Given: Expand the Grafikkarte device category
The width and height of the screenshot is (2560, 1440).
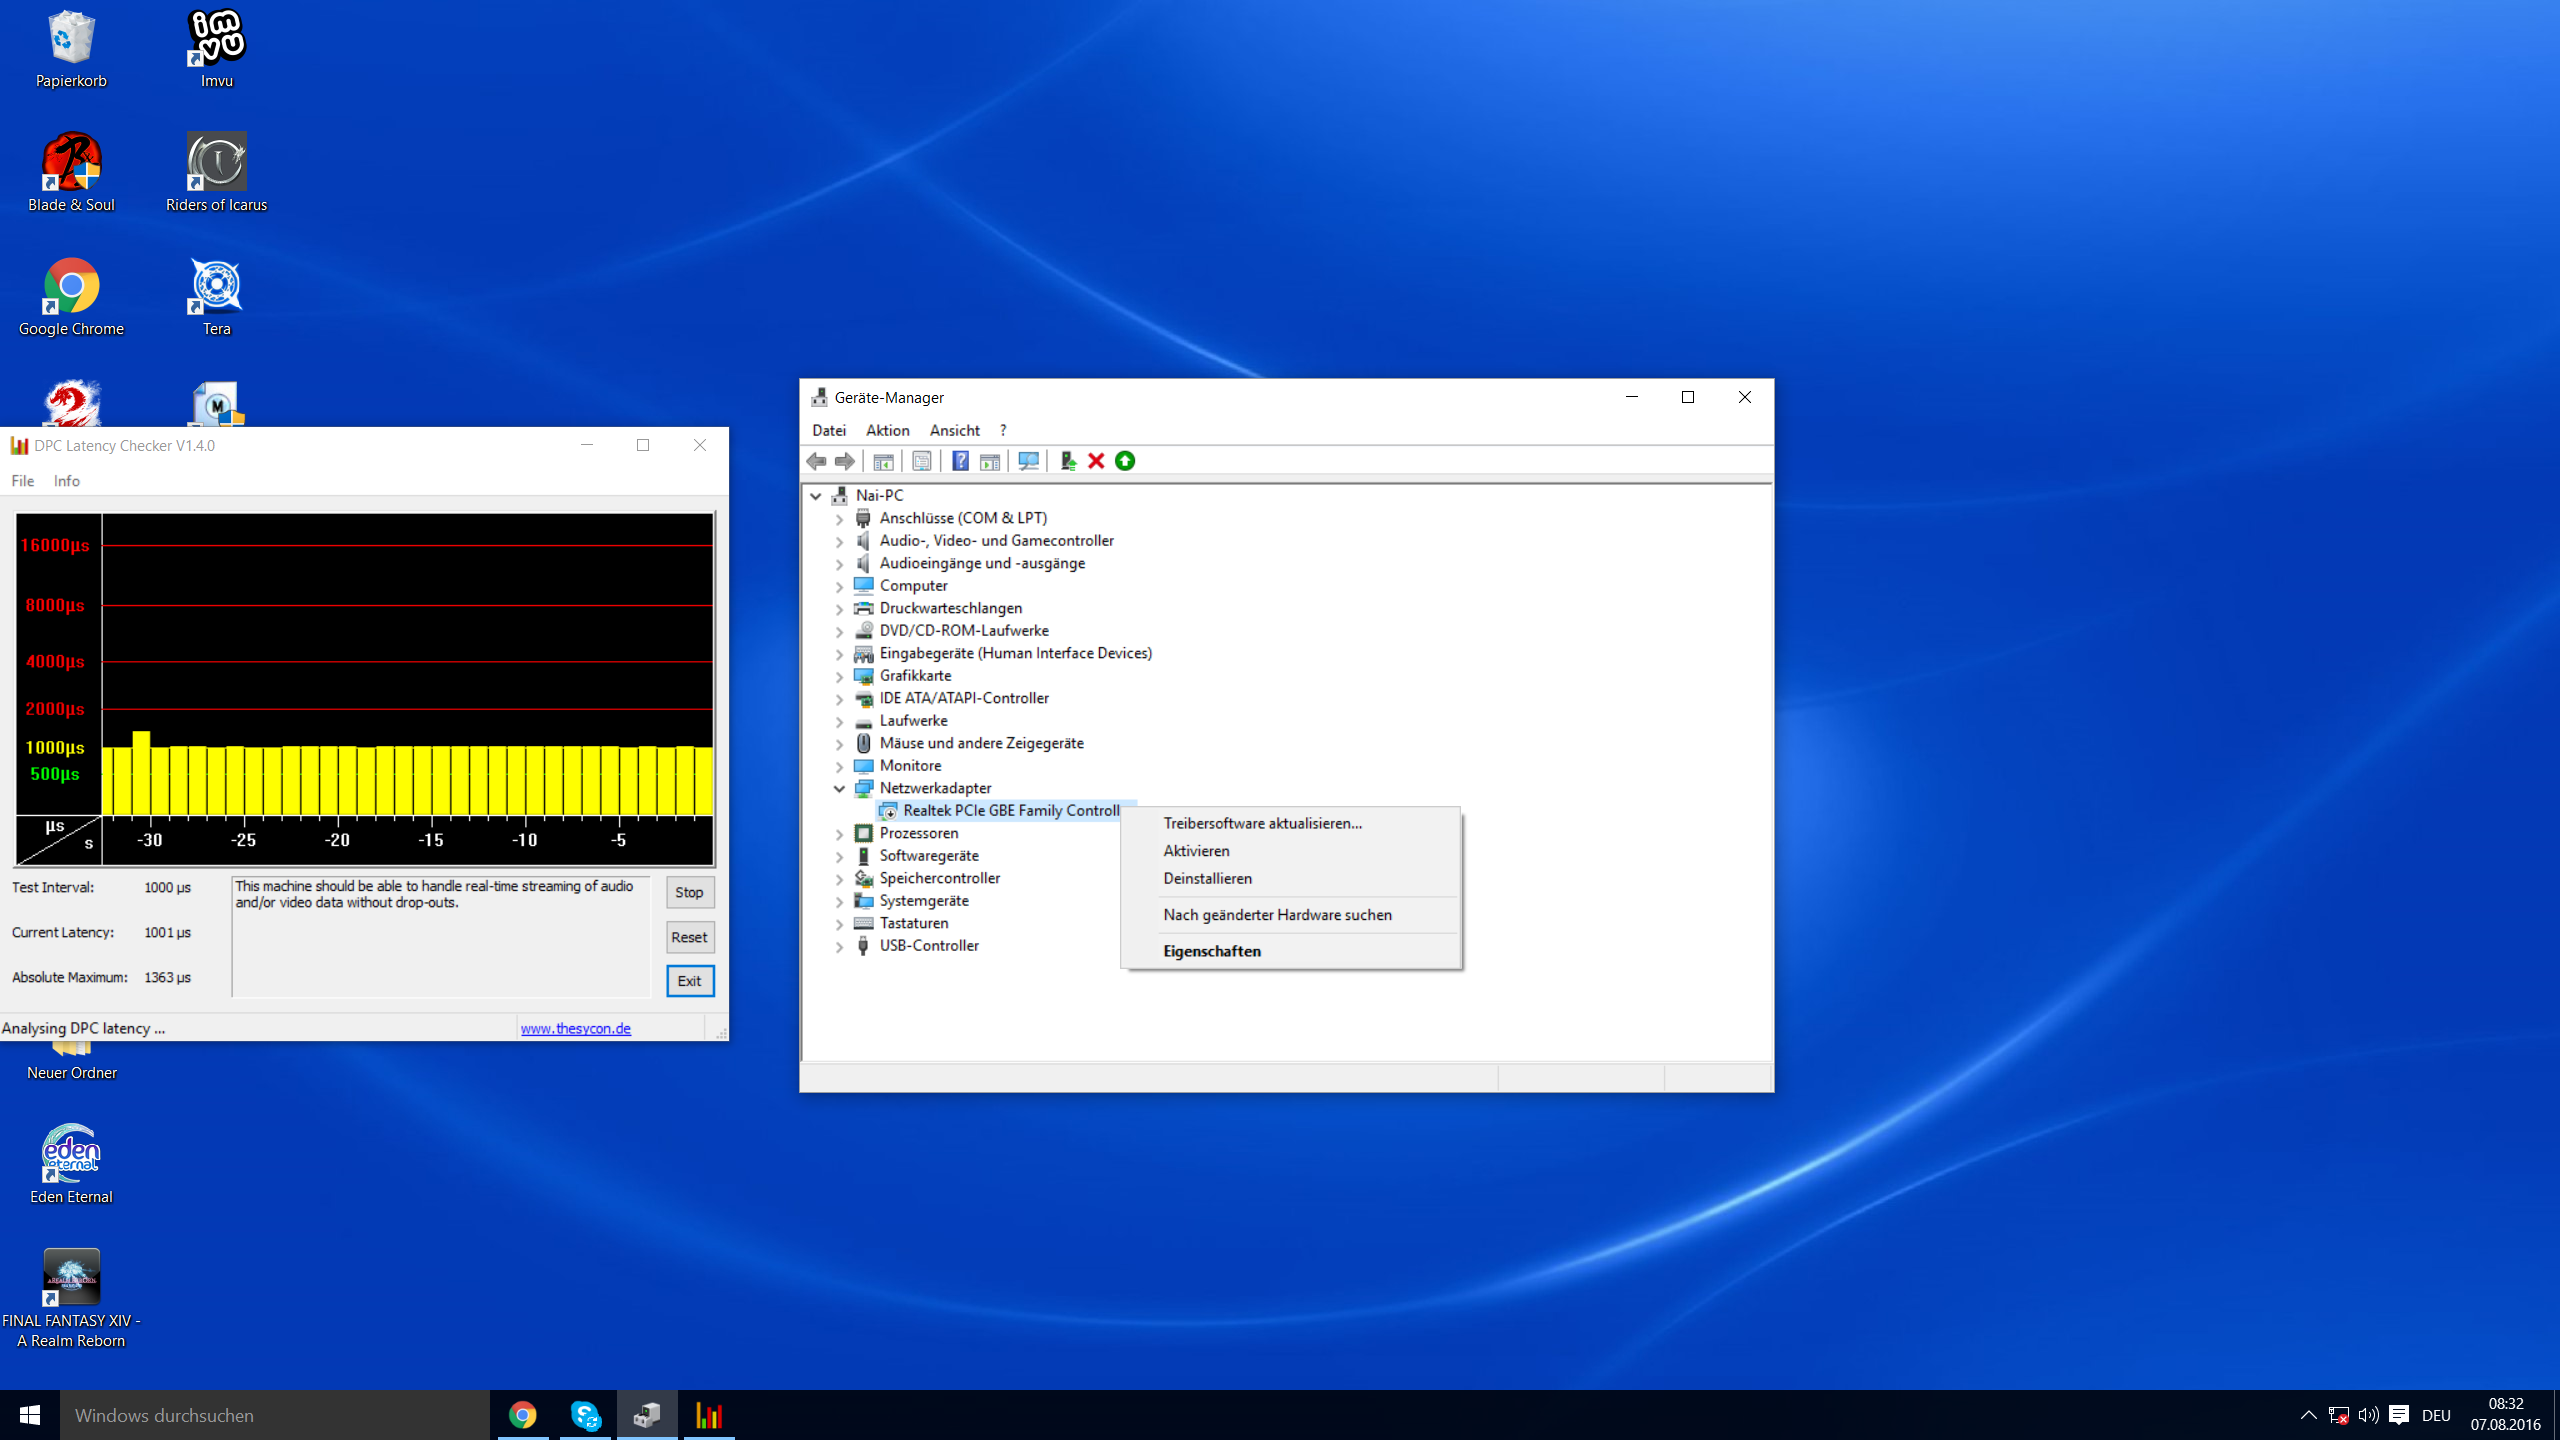Looking at the screenshot, I should 840,676.
